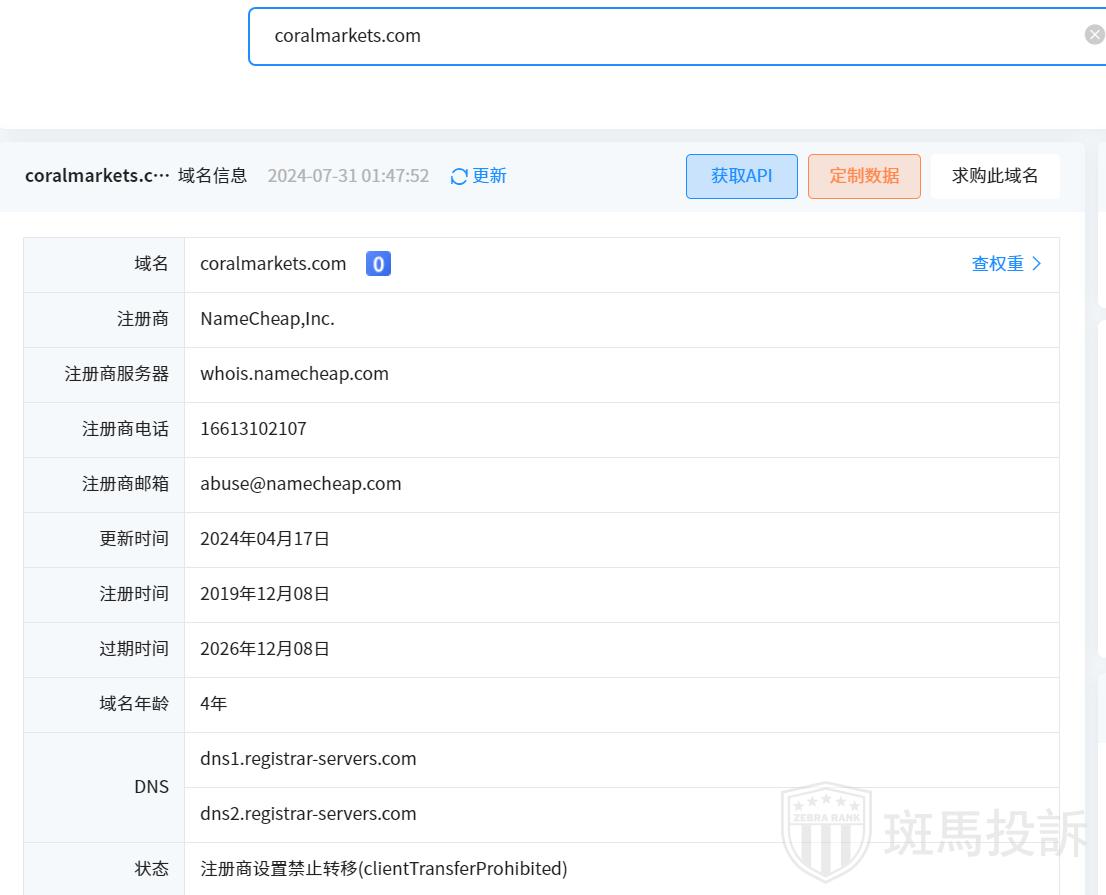This screenshot has height=895, width=1106.
Task: Click the truncated coralmarkets.c… header title
Action: (97, 176)
